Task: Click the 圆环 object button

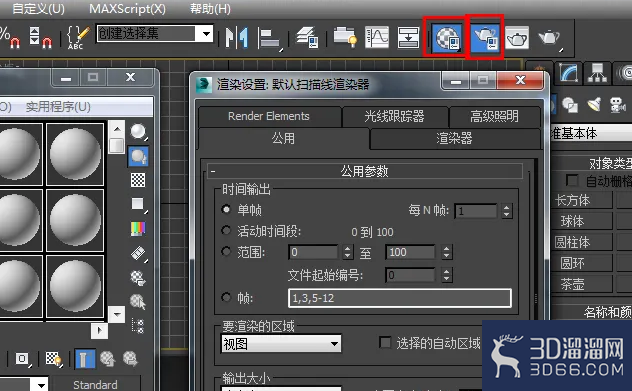Action: [x=583, y=263]
